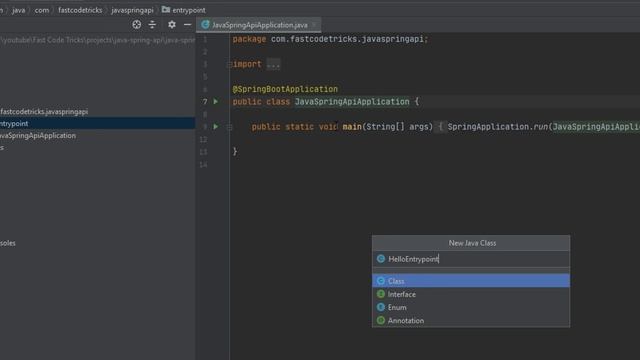Click the main method name in code
The width and height of the screenshot is (640, 360).
click(352, 127)
